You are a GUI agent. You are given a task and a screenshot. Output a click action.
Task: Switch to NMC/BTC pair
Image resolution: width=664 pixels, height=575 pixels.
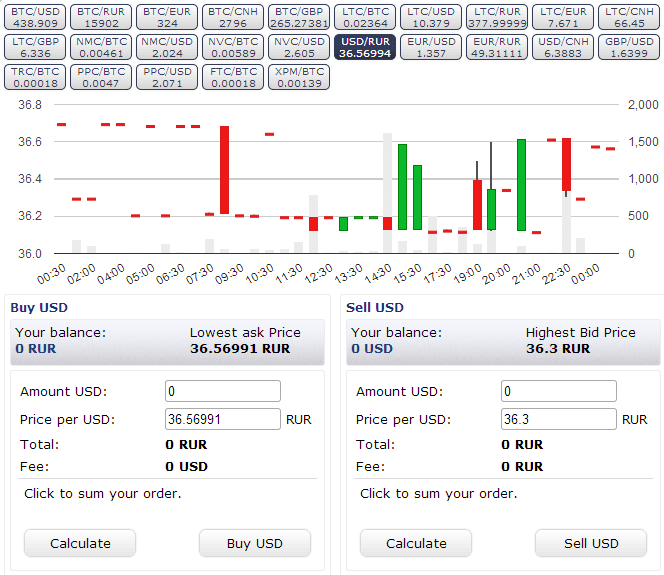[101, 47]
